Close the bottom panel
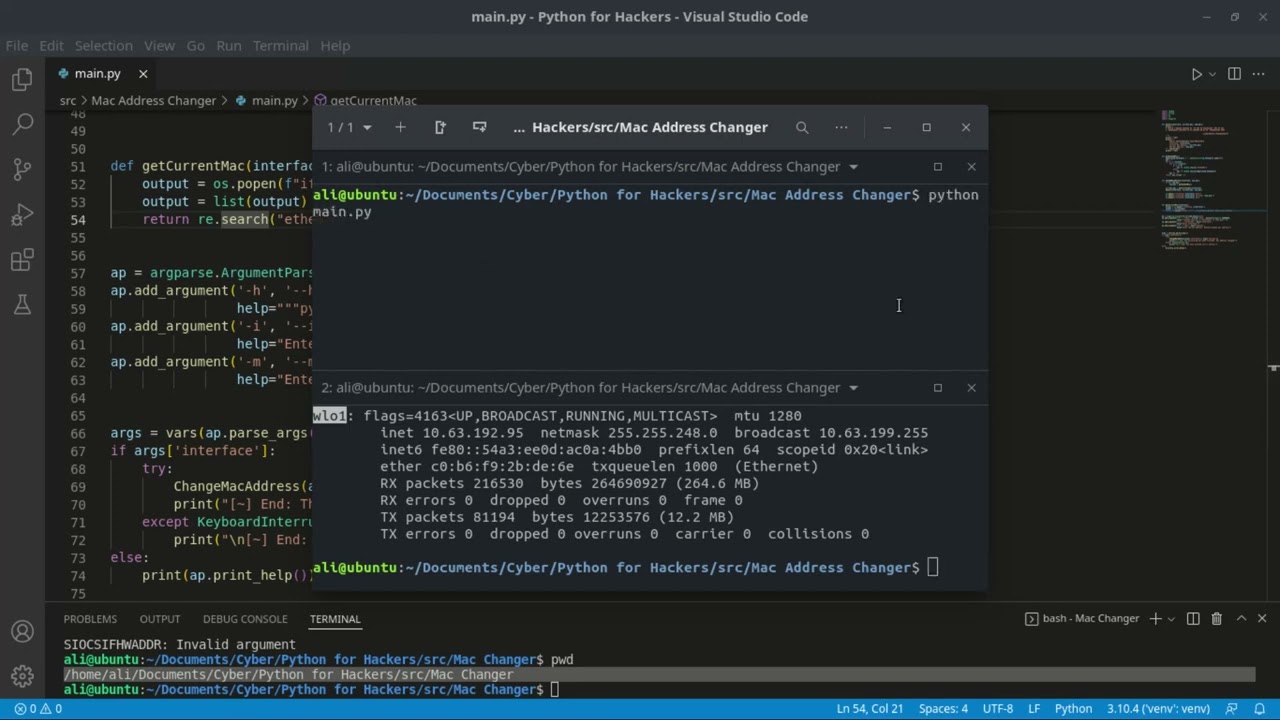This screenshot has height=720, width=1280. [1264, 619]
